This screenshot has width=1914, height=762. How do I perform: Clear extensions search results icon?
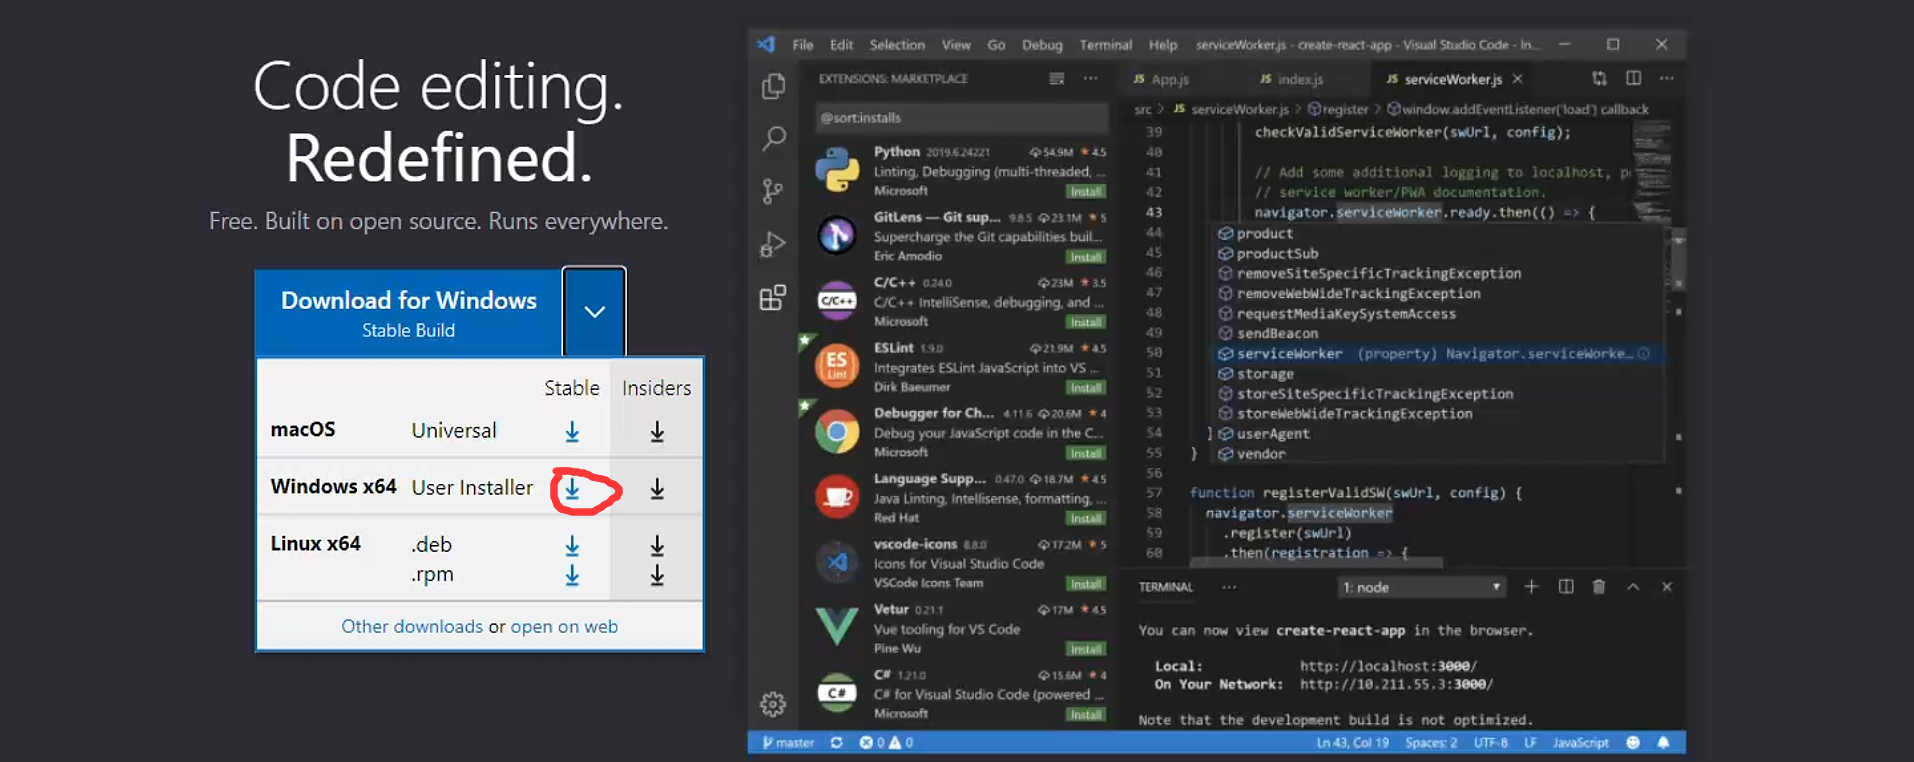coord(1056,78)
